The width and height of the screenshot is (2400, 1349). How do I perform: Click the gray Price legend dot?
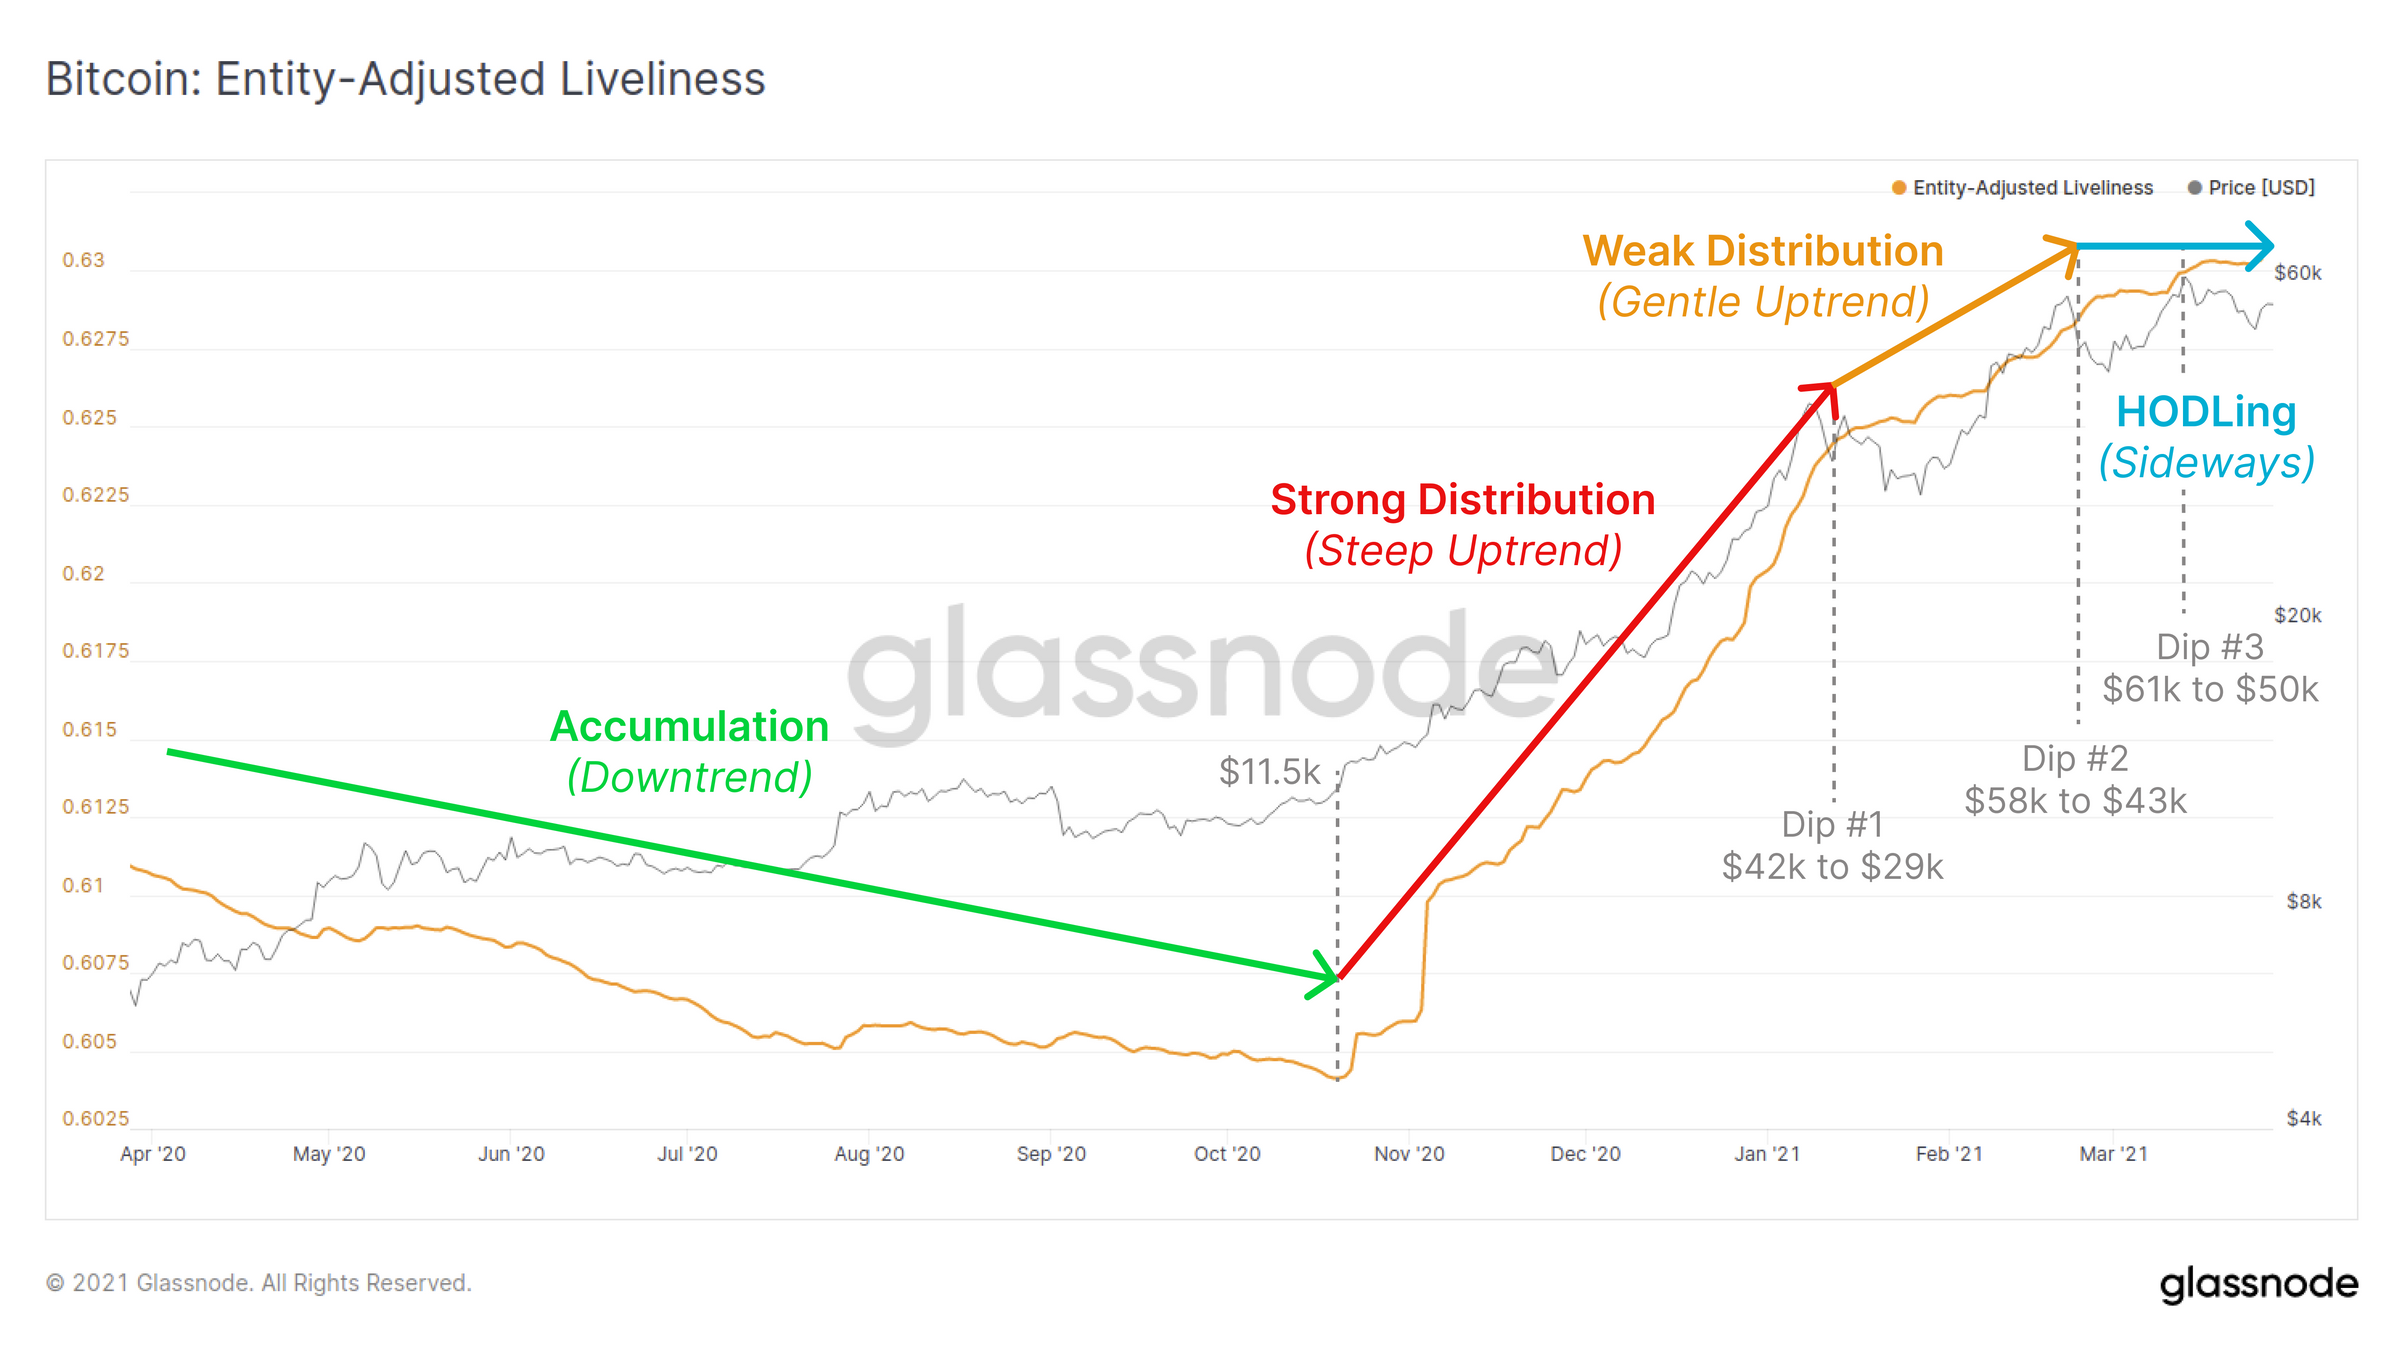coord(2195,188)
